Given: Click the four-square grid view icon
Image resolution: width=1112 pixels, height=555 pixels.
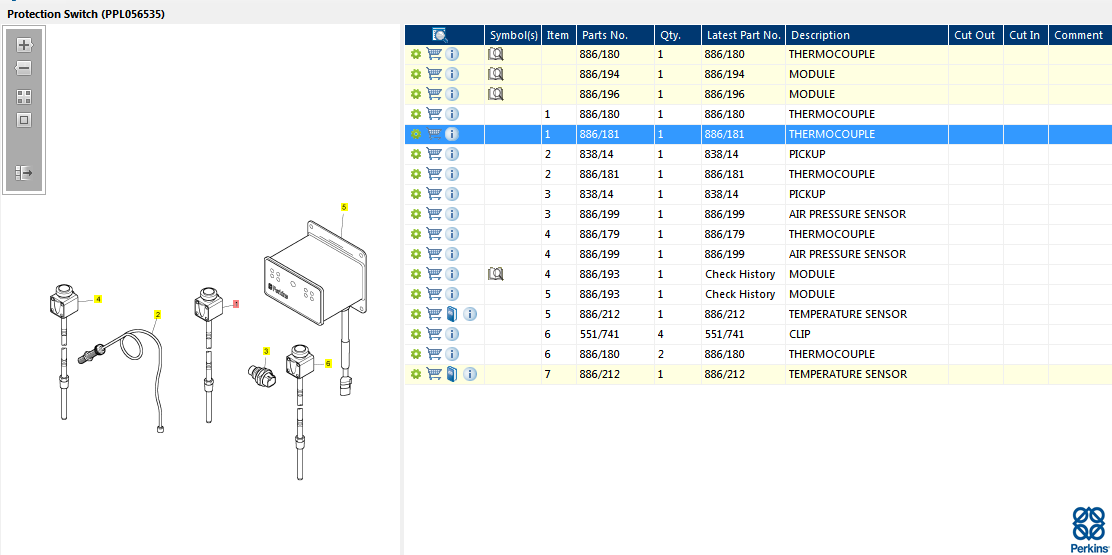Looking at the screenshot, I should (24, 97).
